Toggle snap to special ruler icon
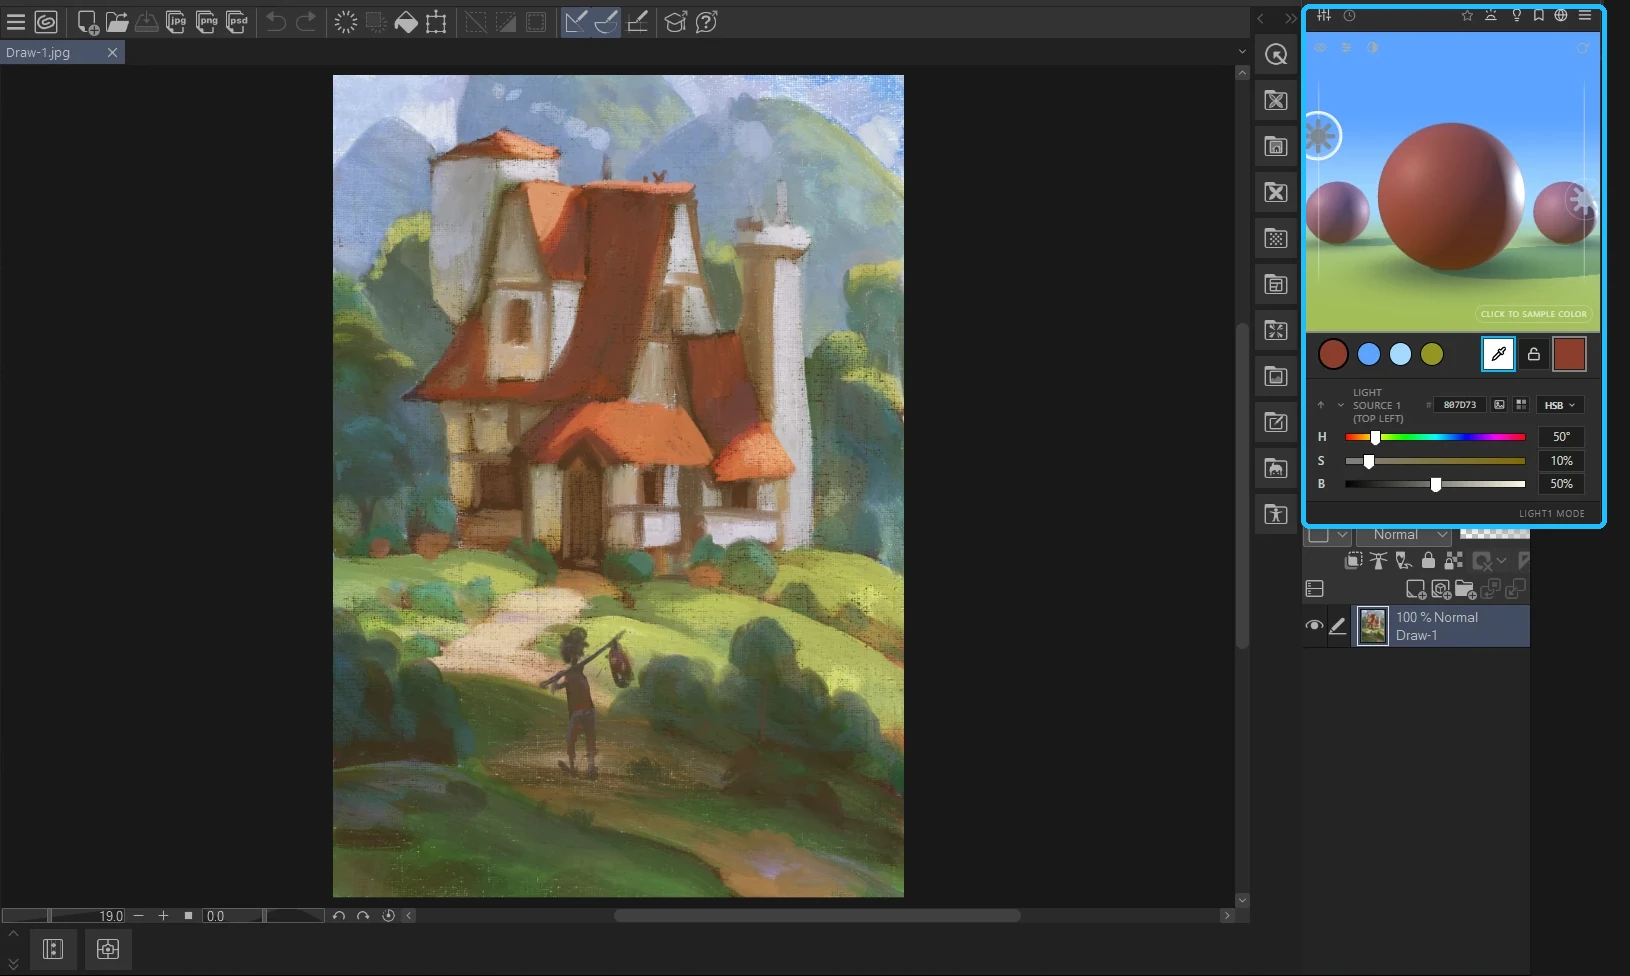 point(606,21)
